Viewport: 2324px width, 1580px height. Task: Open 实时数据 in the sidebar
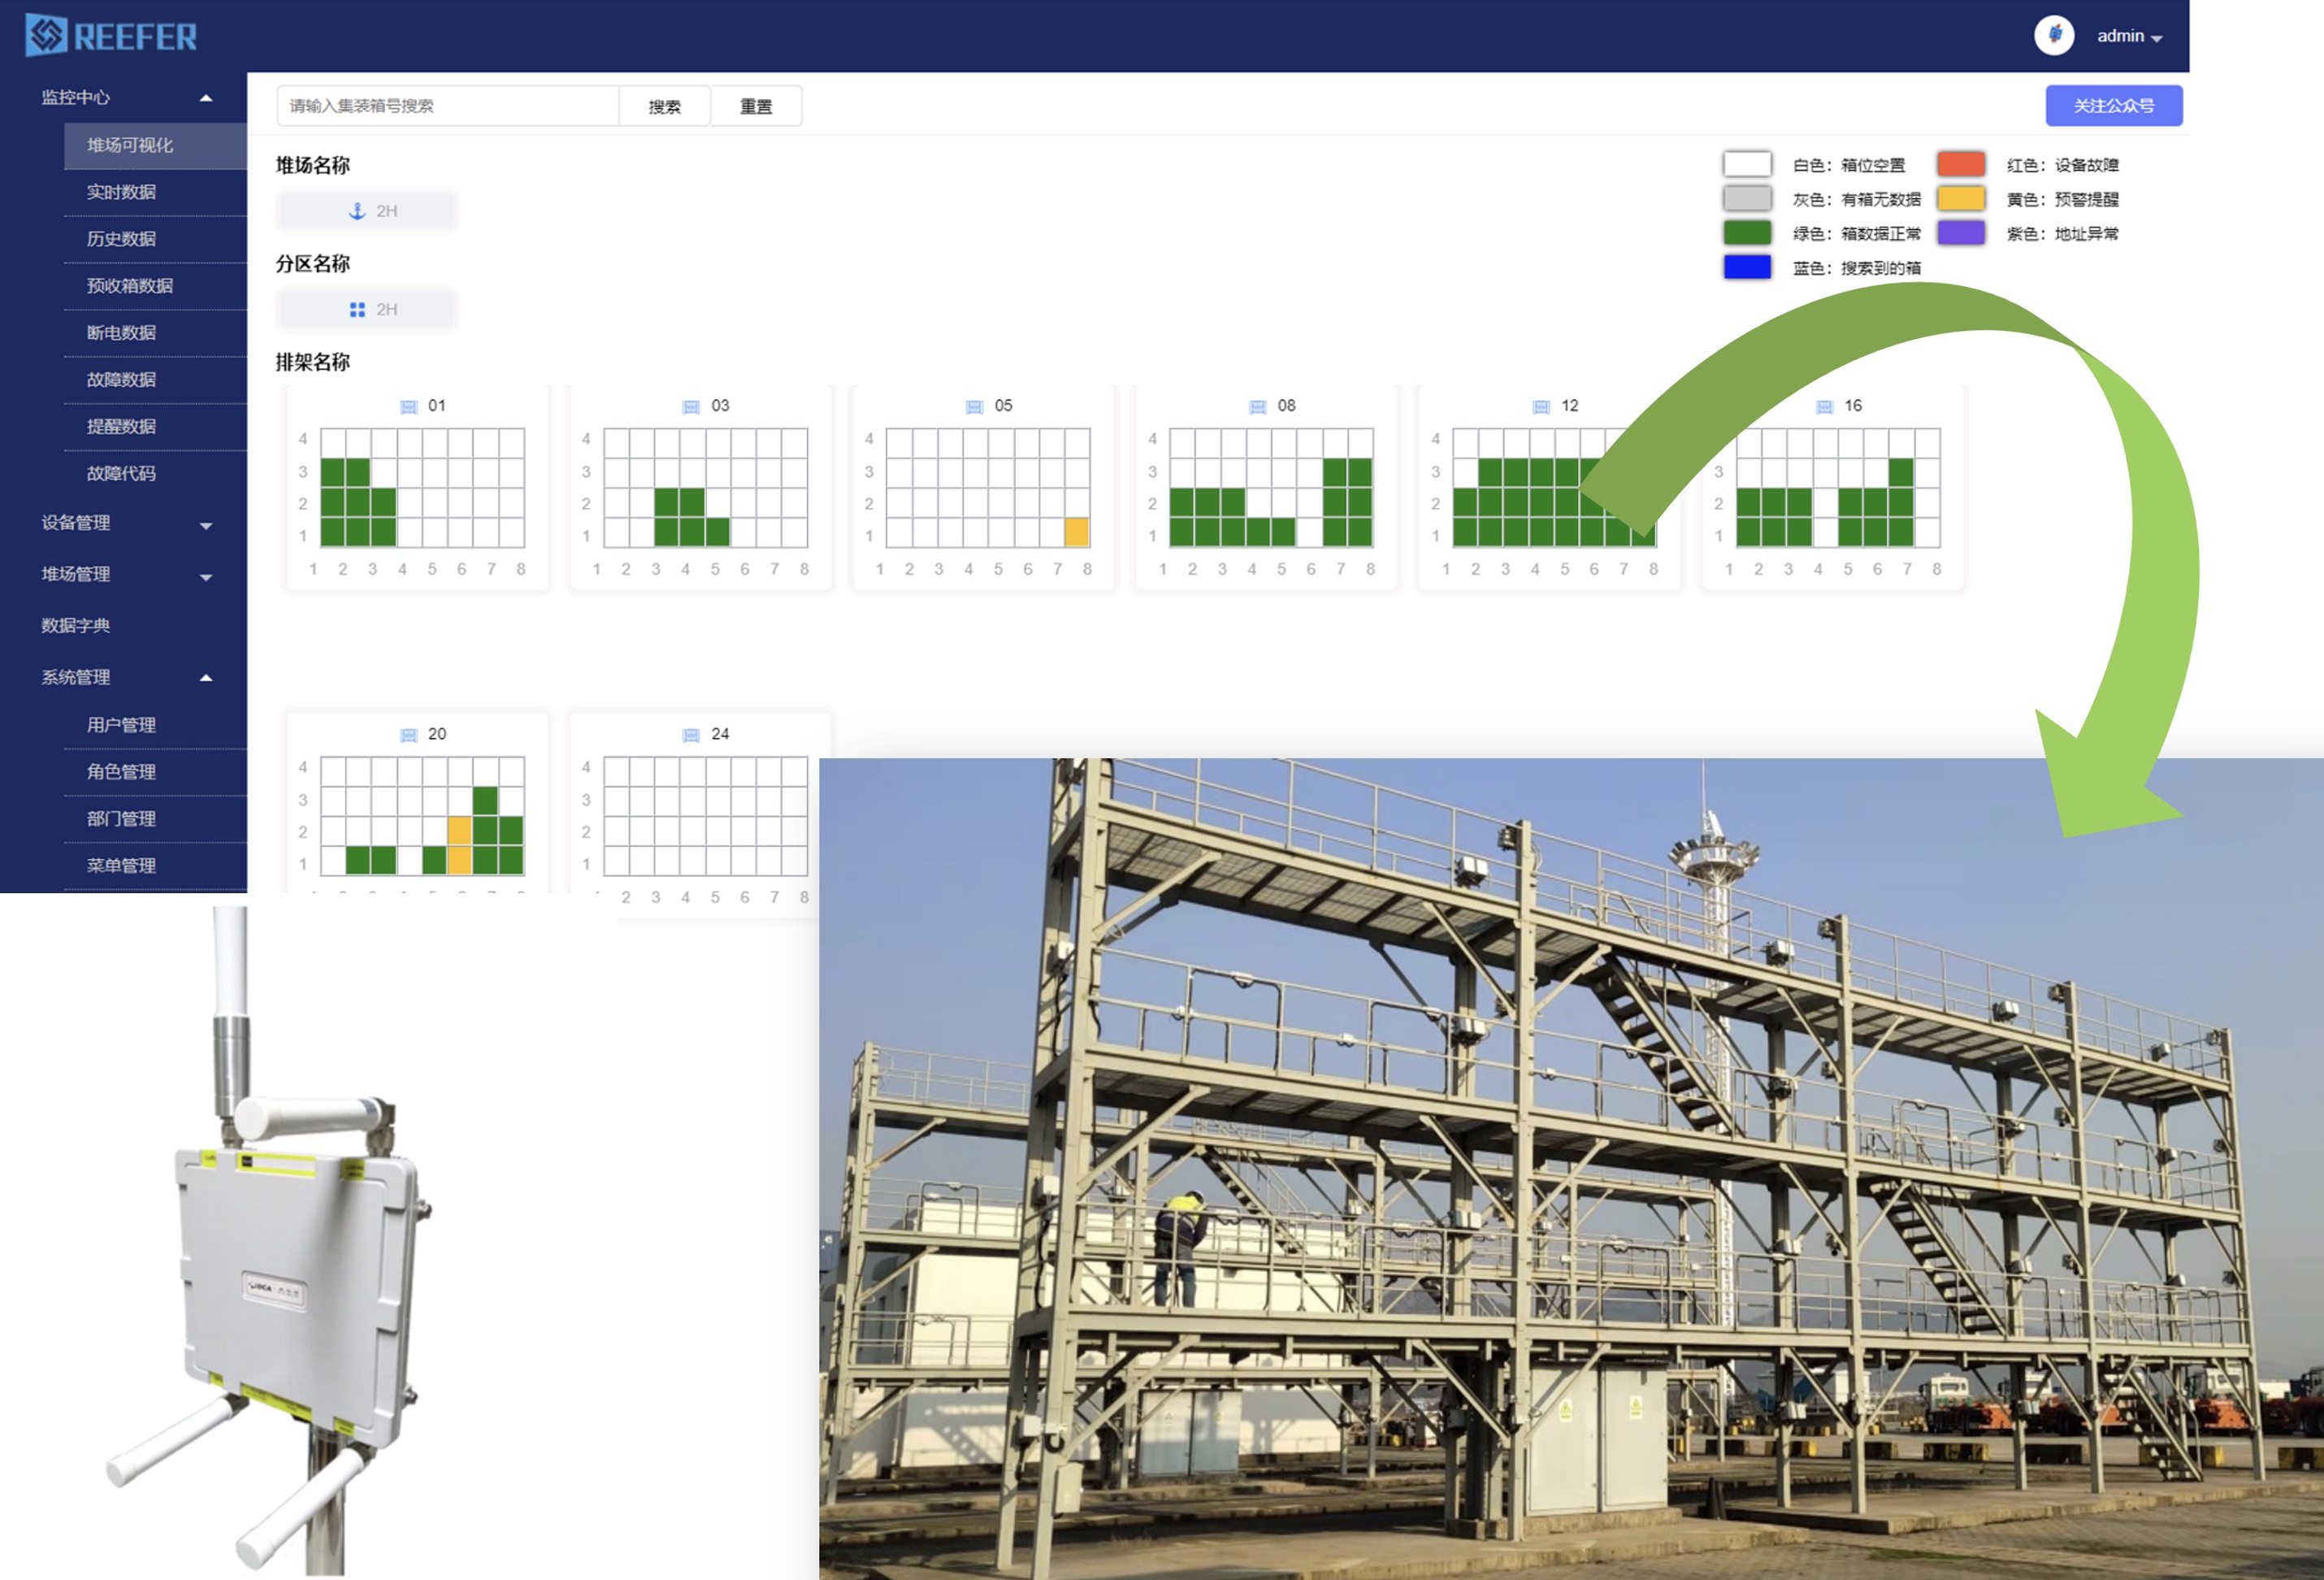pos(121,192)
